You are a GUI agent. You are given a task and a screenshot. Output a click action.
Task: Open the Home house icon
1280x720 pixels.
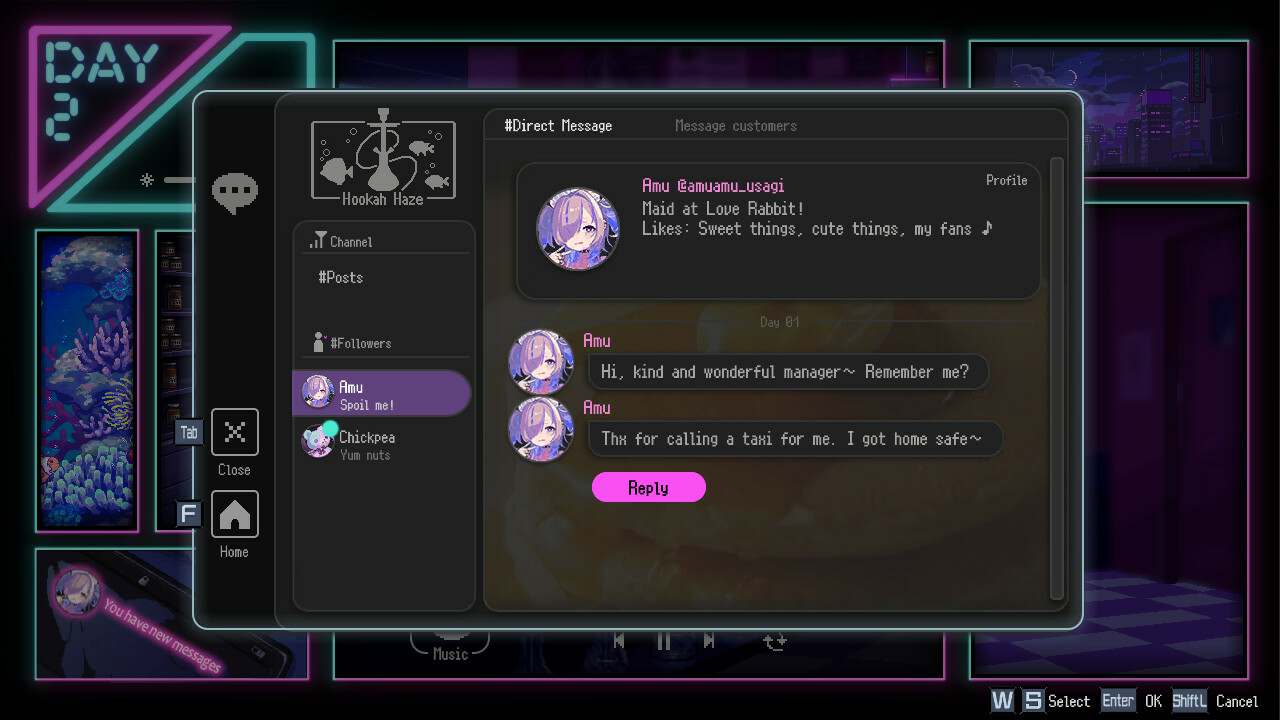click(235, 515)
